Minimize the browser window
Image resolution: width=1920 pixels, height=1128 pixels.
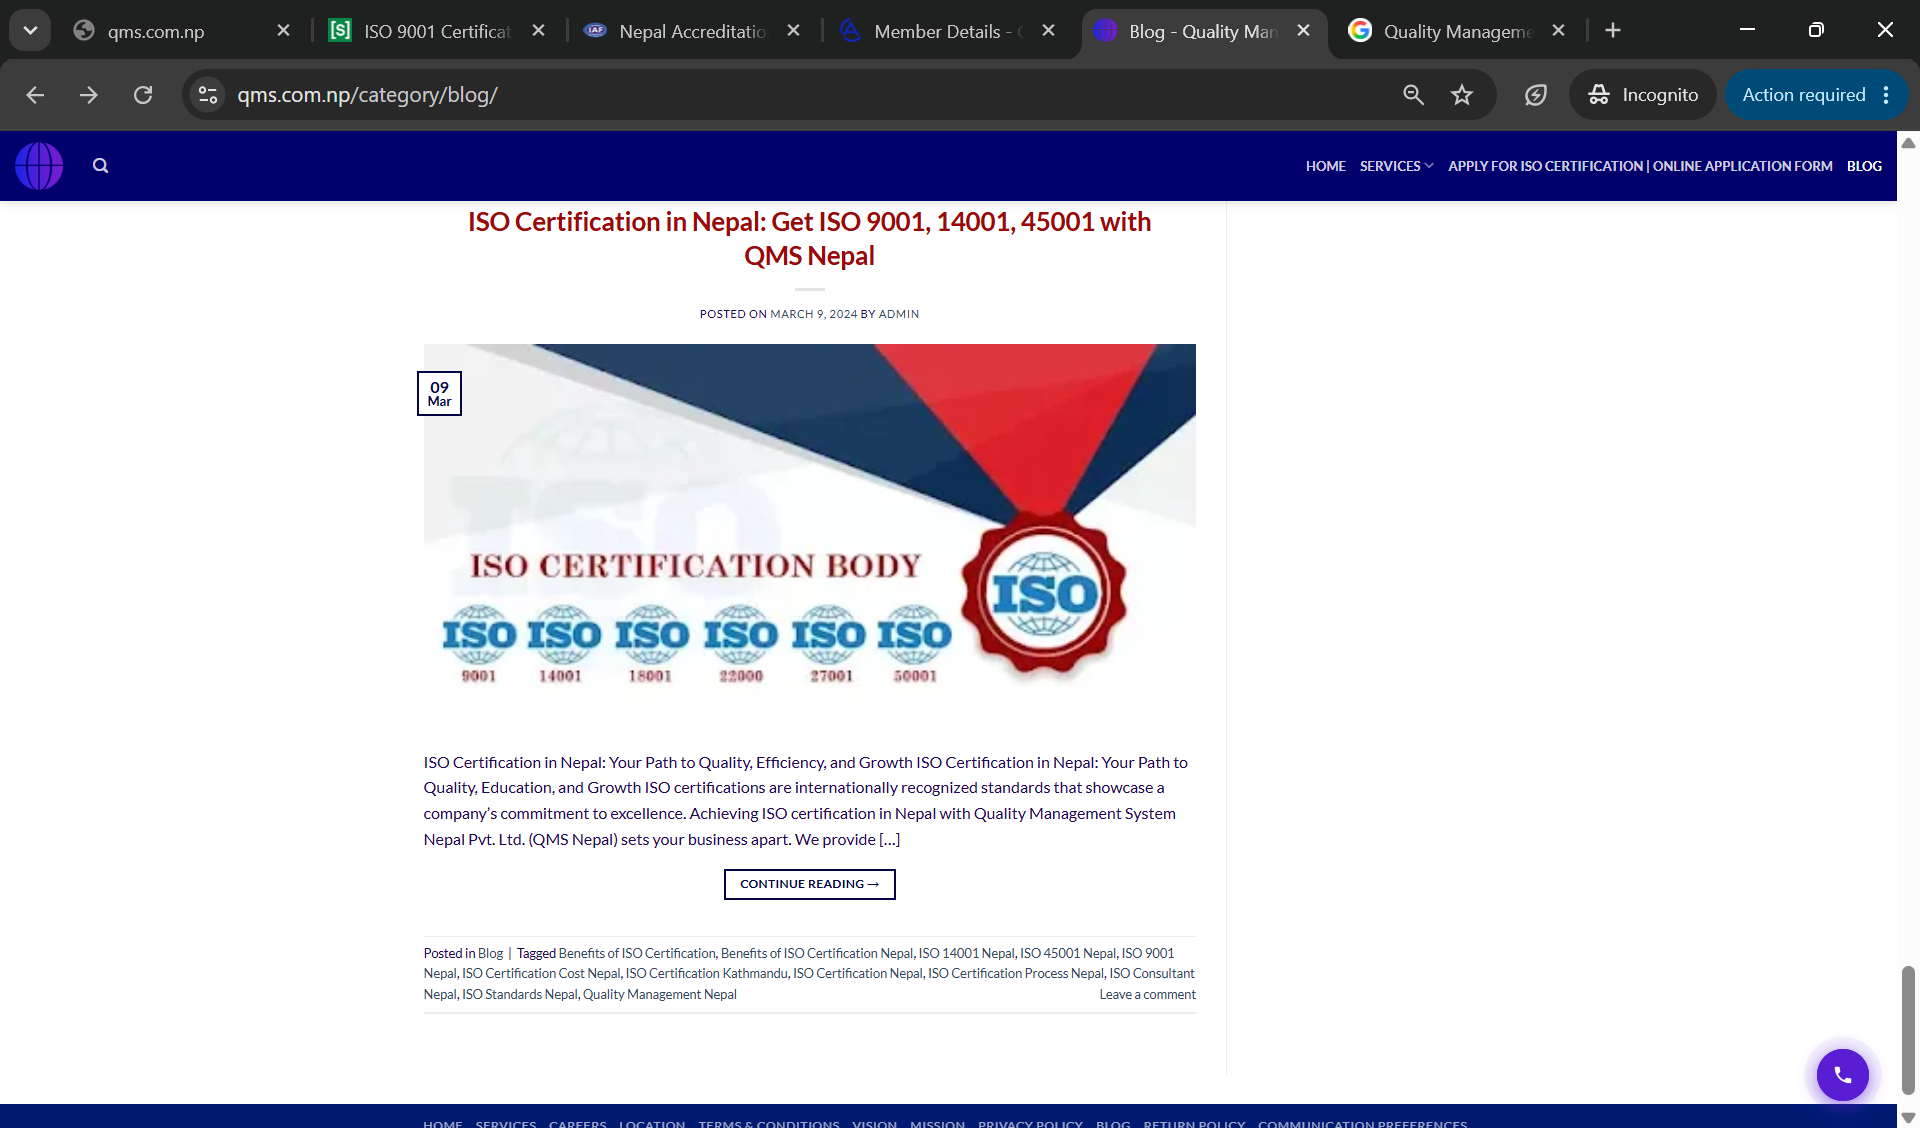(1747, 30)
